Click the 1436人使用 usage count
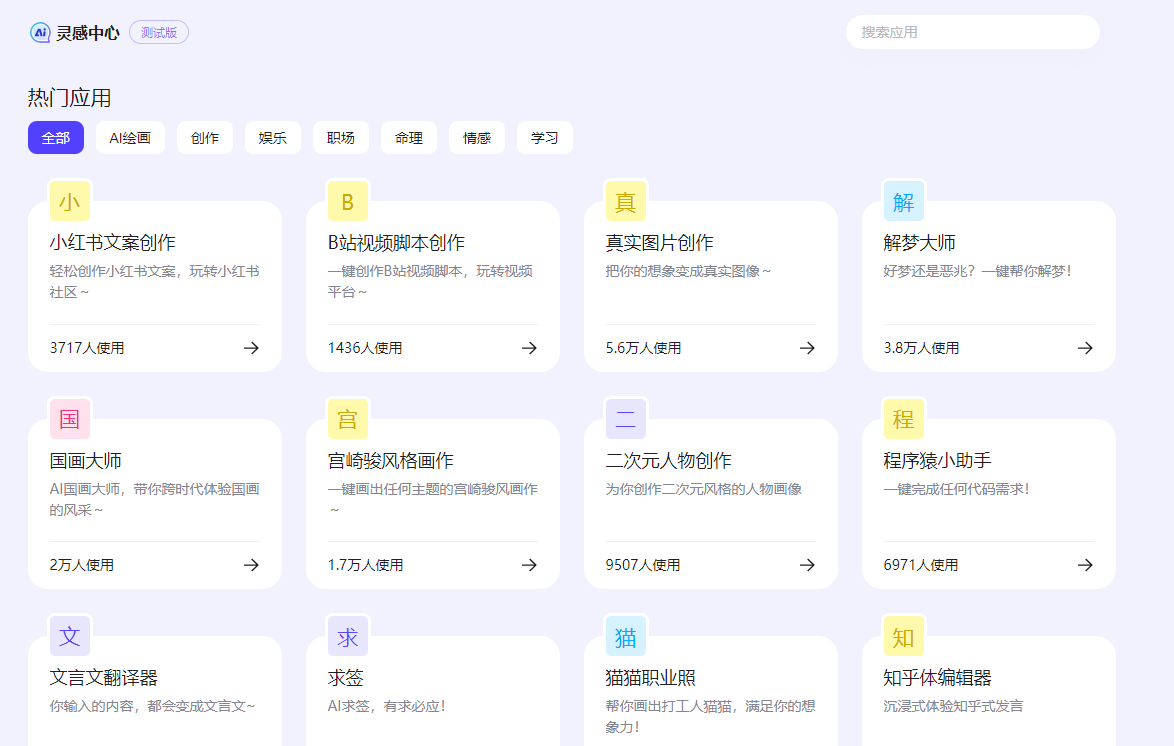 (365, 348)
